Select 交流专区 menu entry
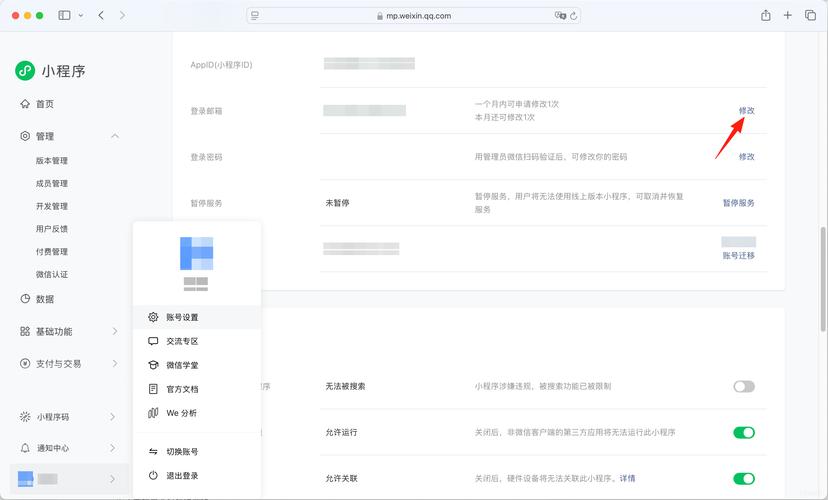Viewport: 828px width, 500px height. [197, 341]
